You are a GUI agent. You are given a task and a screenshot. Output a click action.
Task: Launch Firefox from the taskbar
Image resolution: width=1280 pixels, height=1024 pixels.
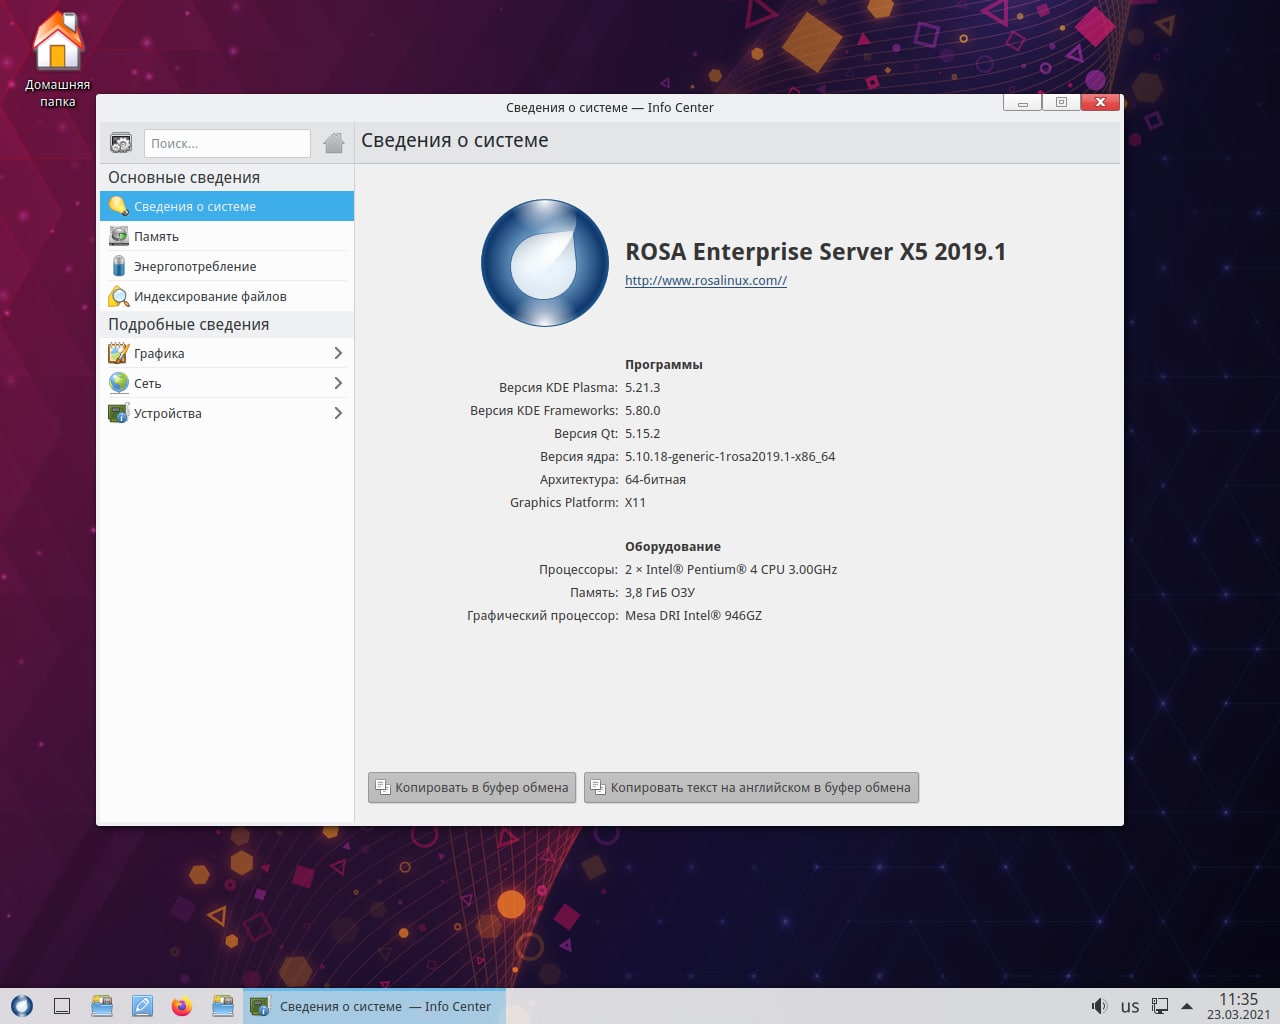coord(182,1006)
